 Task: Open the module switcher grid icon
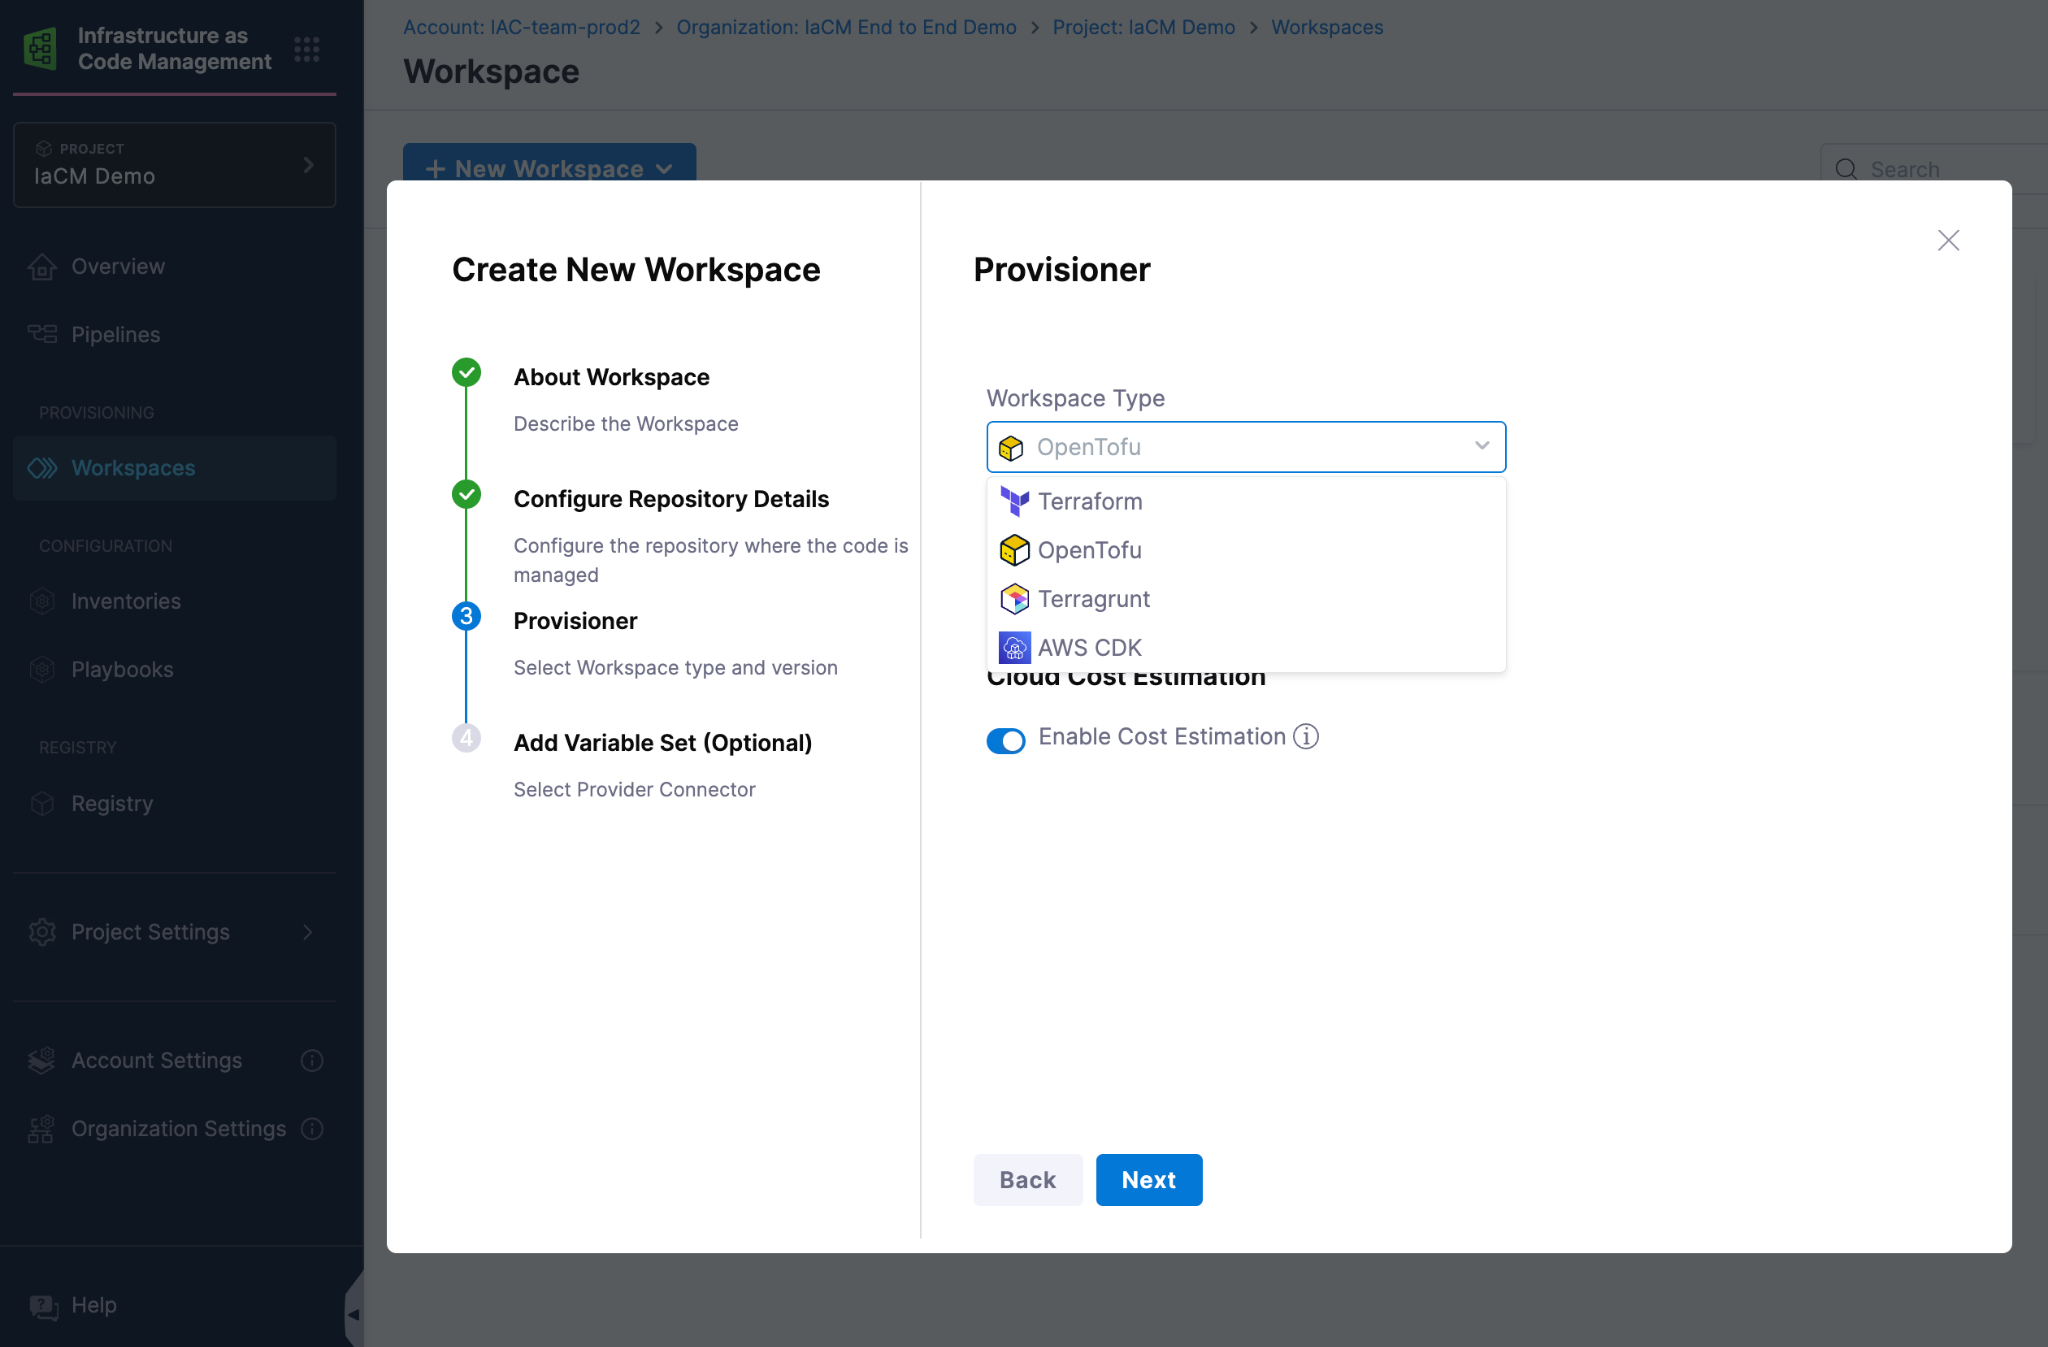point(307,48)
